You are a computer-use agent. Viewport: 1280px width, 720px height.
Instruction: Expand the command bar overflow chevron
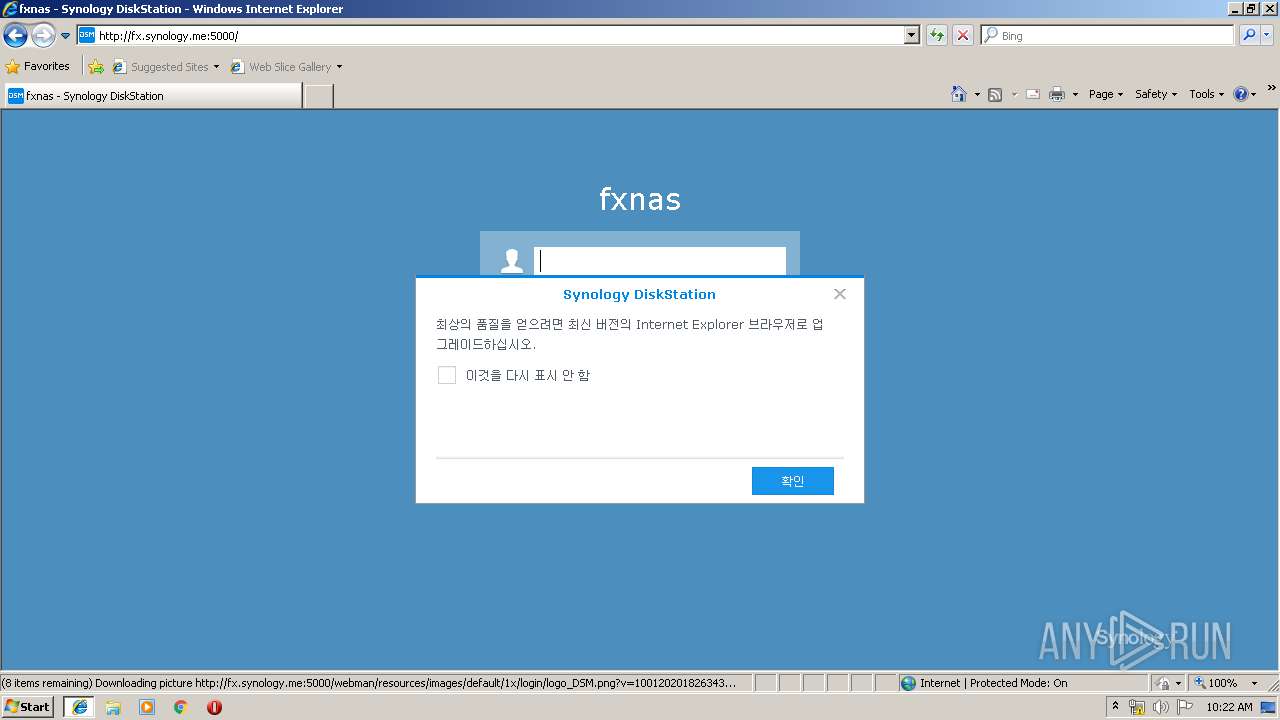point(1272,89)
